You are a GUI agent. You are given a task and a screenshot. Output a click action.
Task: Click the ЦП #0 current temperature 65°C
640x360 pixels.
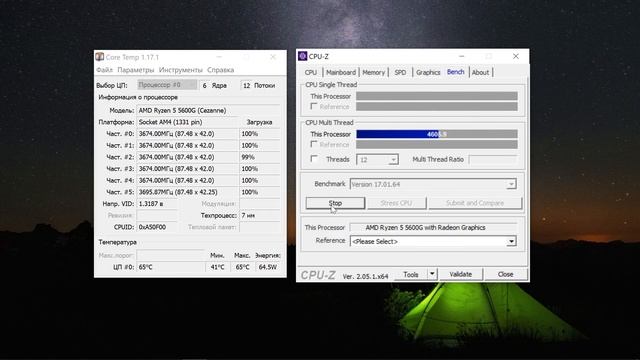pyautogui.click(x=146, y=267)
